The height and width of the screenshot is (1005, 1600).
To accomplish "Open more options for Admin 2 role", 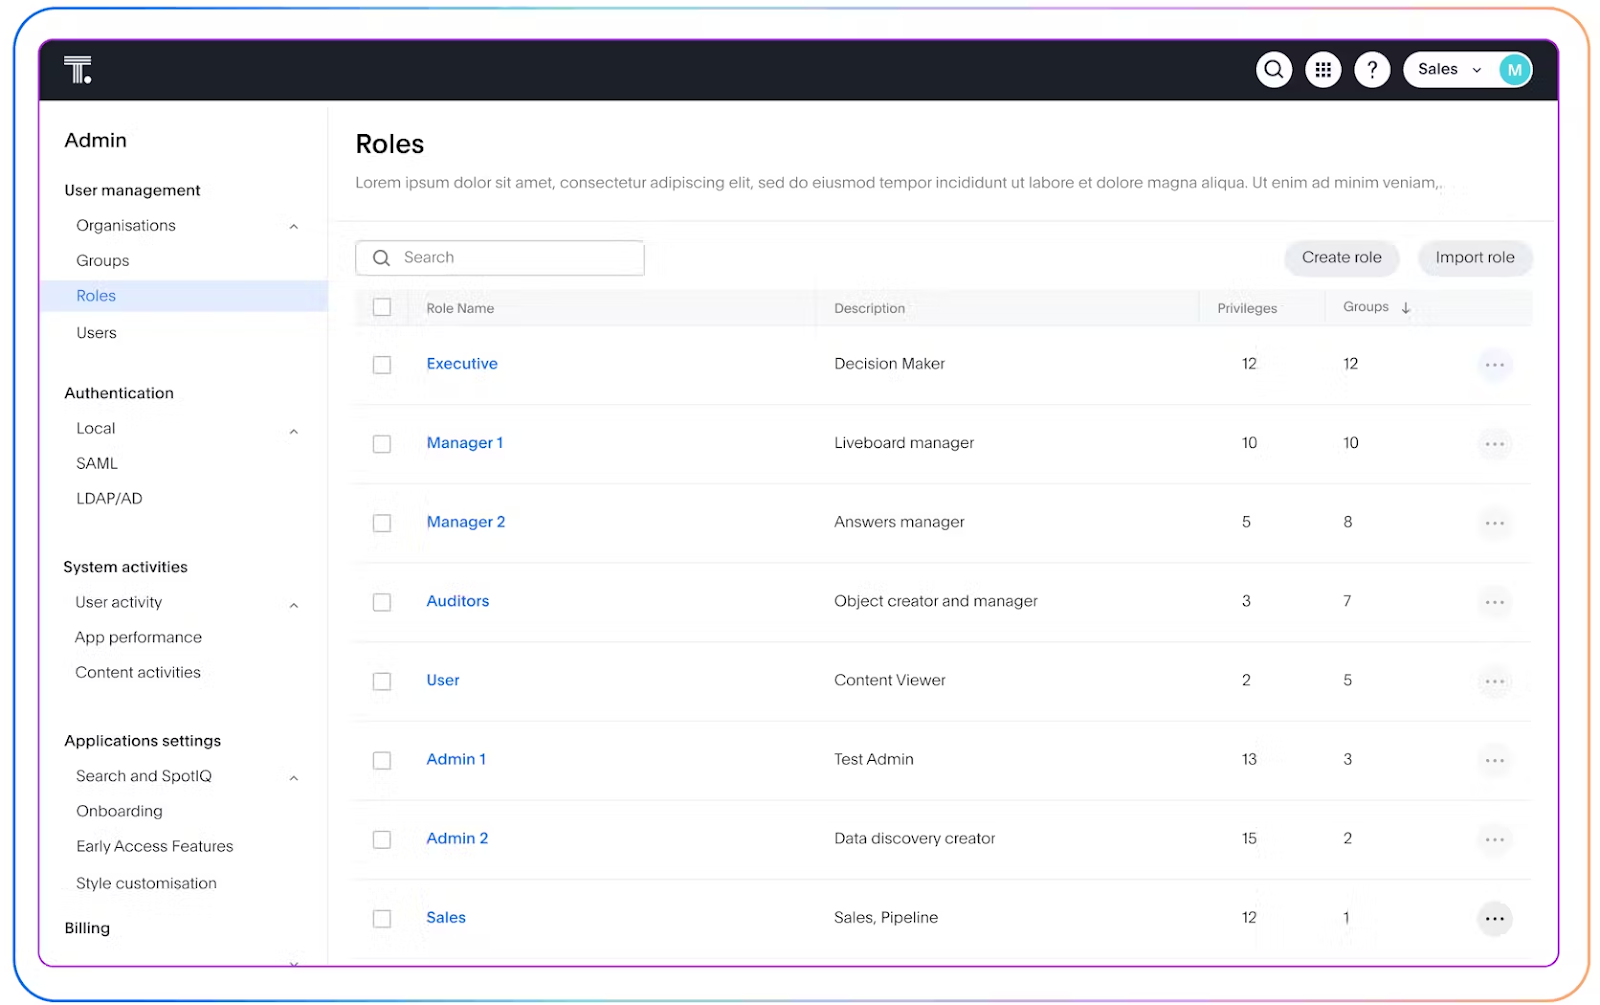I will click(x=1494, y=839).
